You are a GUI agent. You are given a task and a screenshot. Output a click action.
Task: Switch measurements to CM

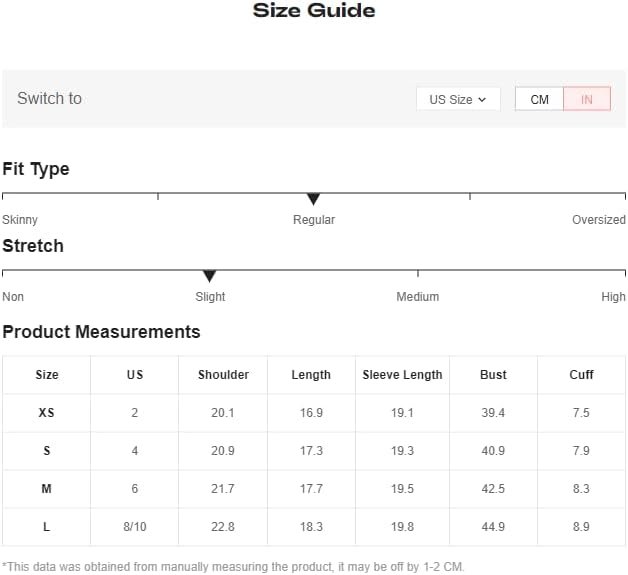539,99
